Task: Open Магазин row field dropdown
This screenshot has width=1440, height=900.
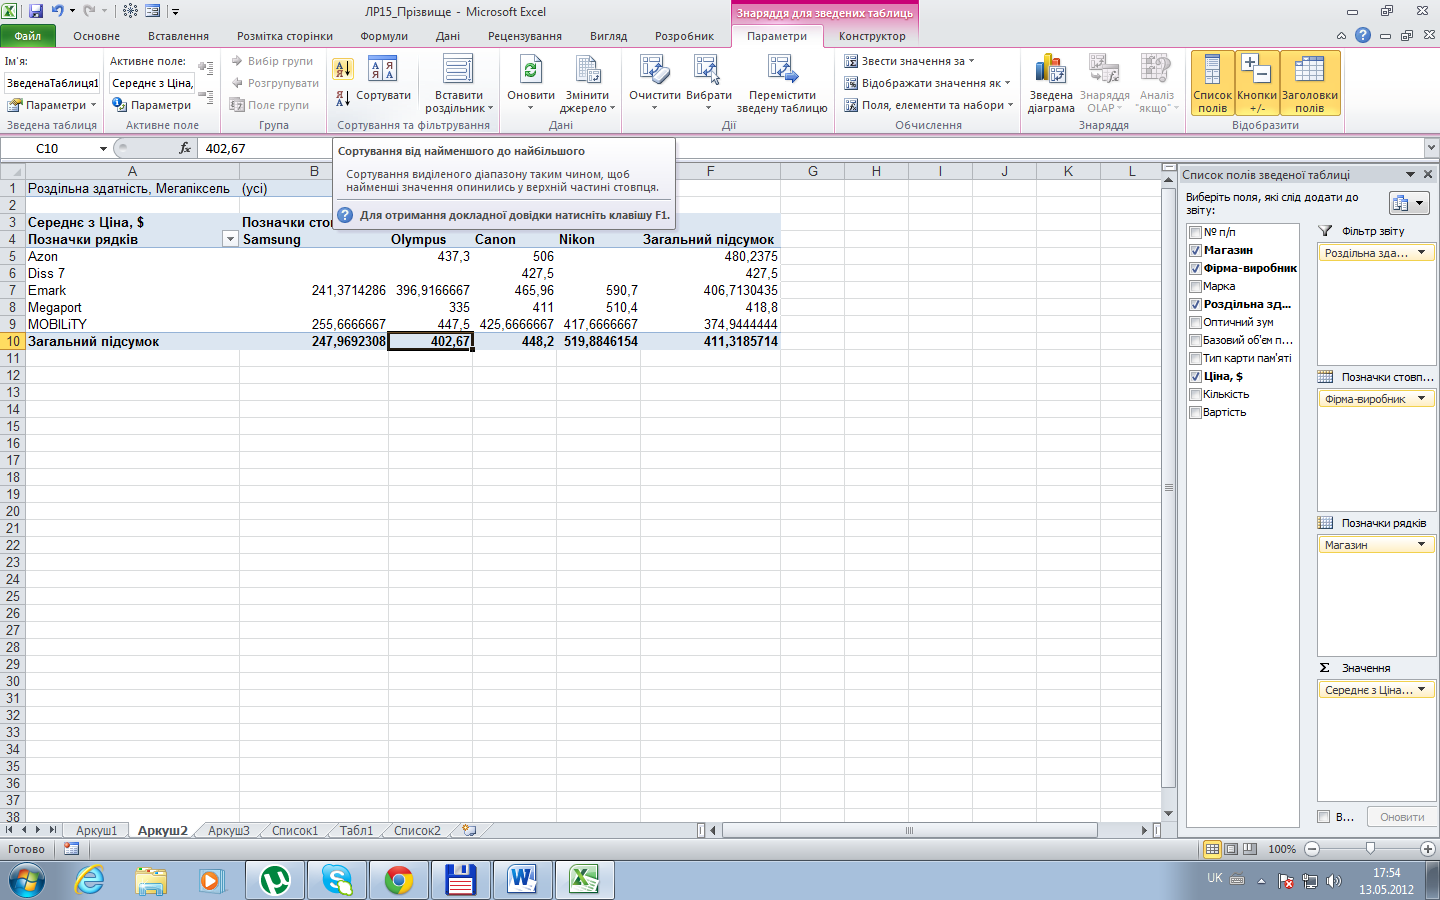Action: click(x=1421, y=545)
